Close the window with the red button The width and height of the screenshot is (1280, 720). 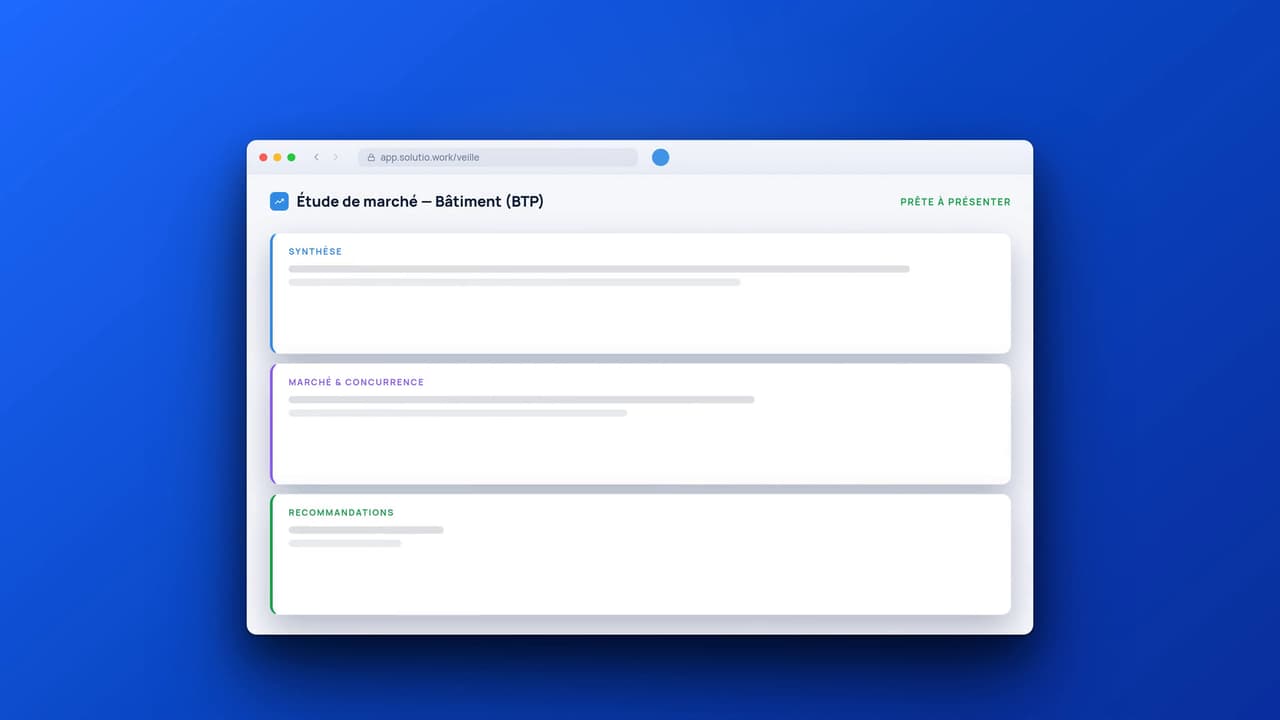point(264,157)
